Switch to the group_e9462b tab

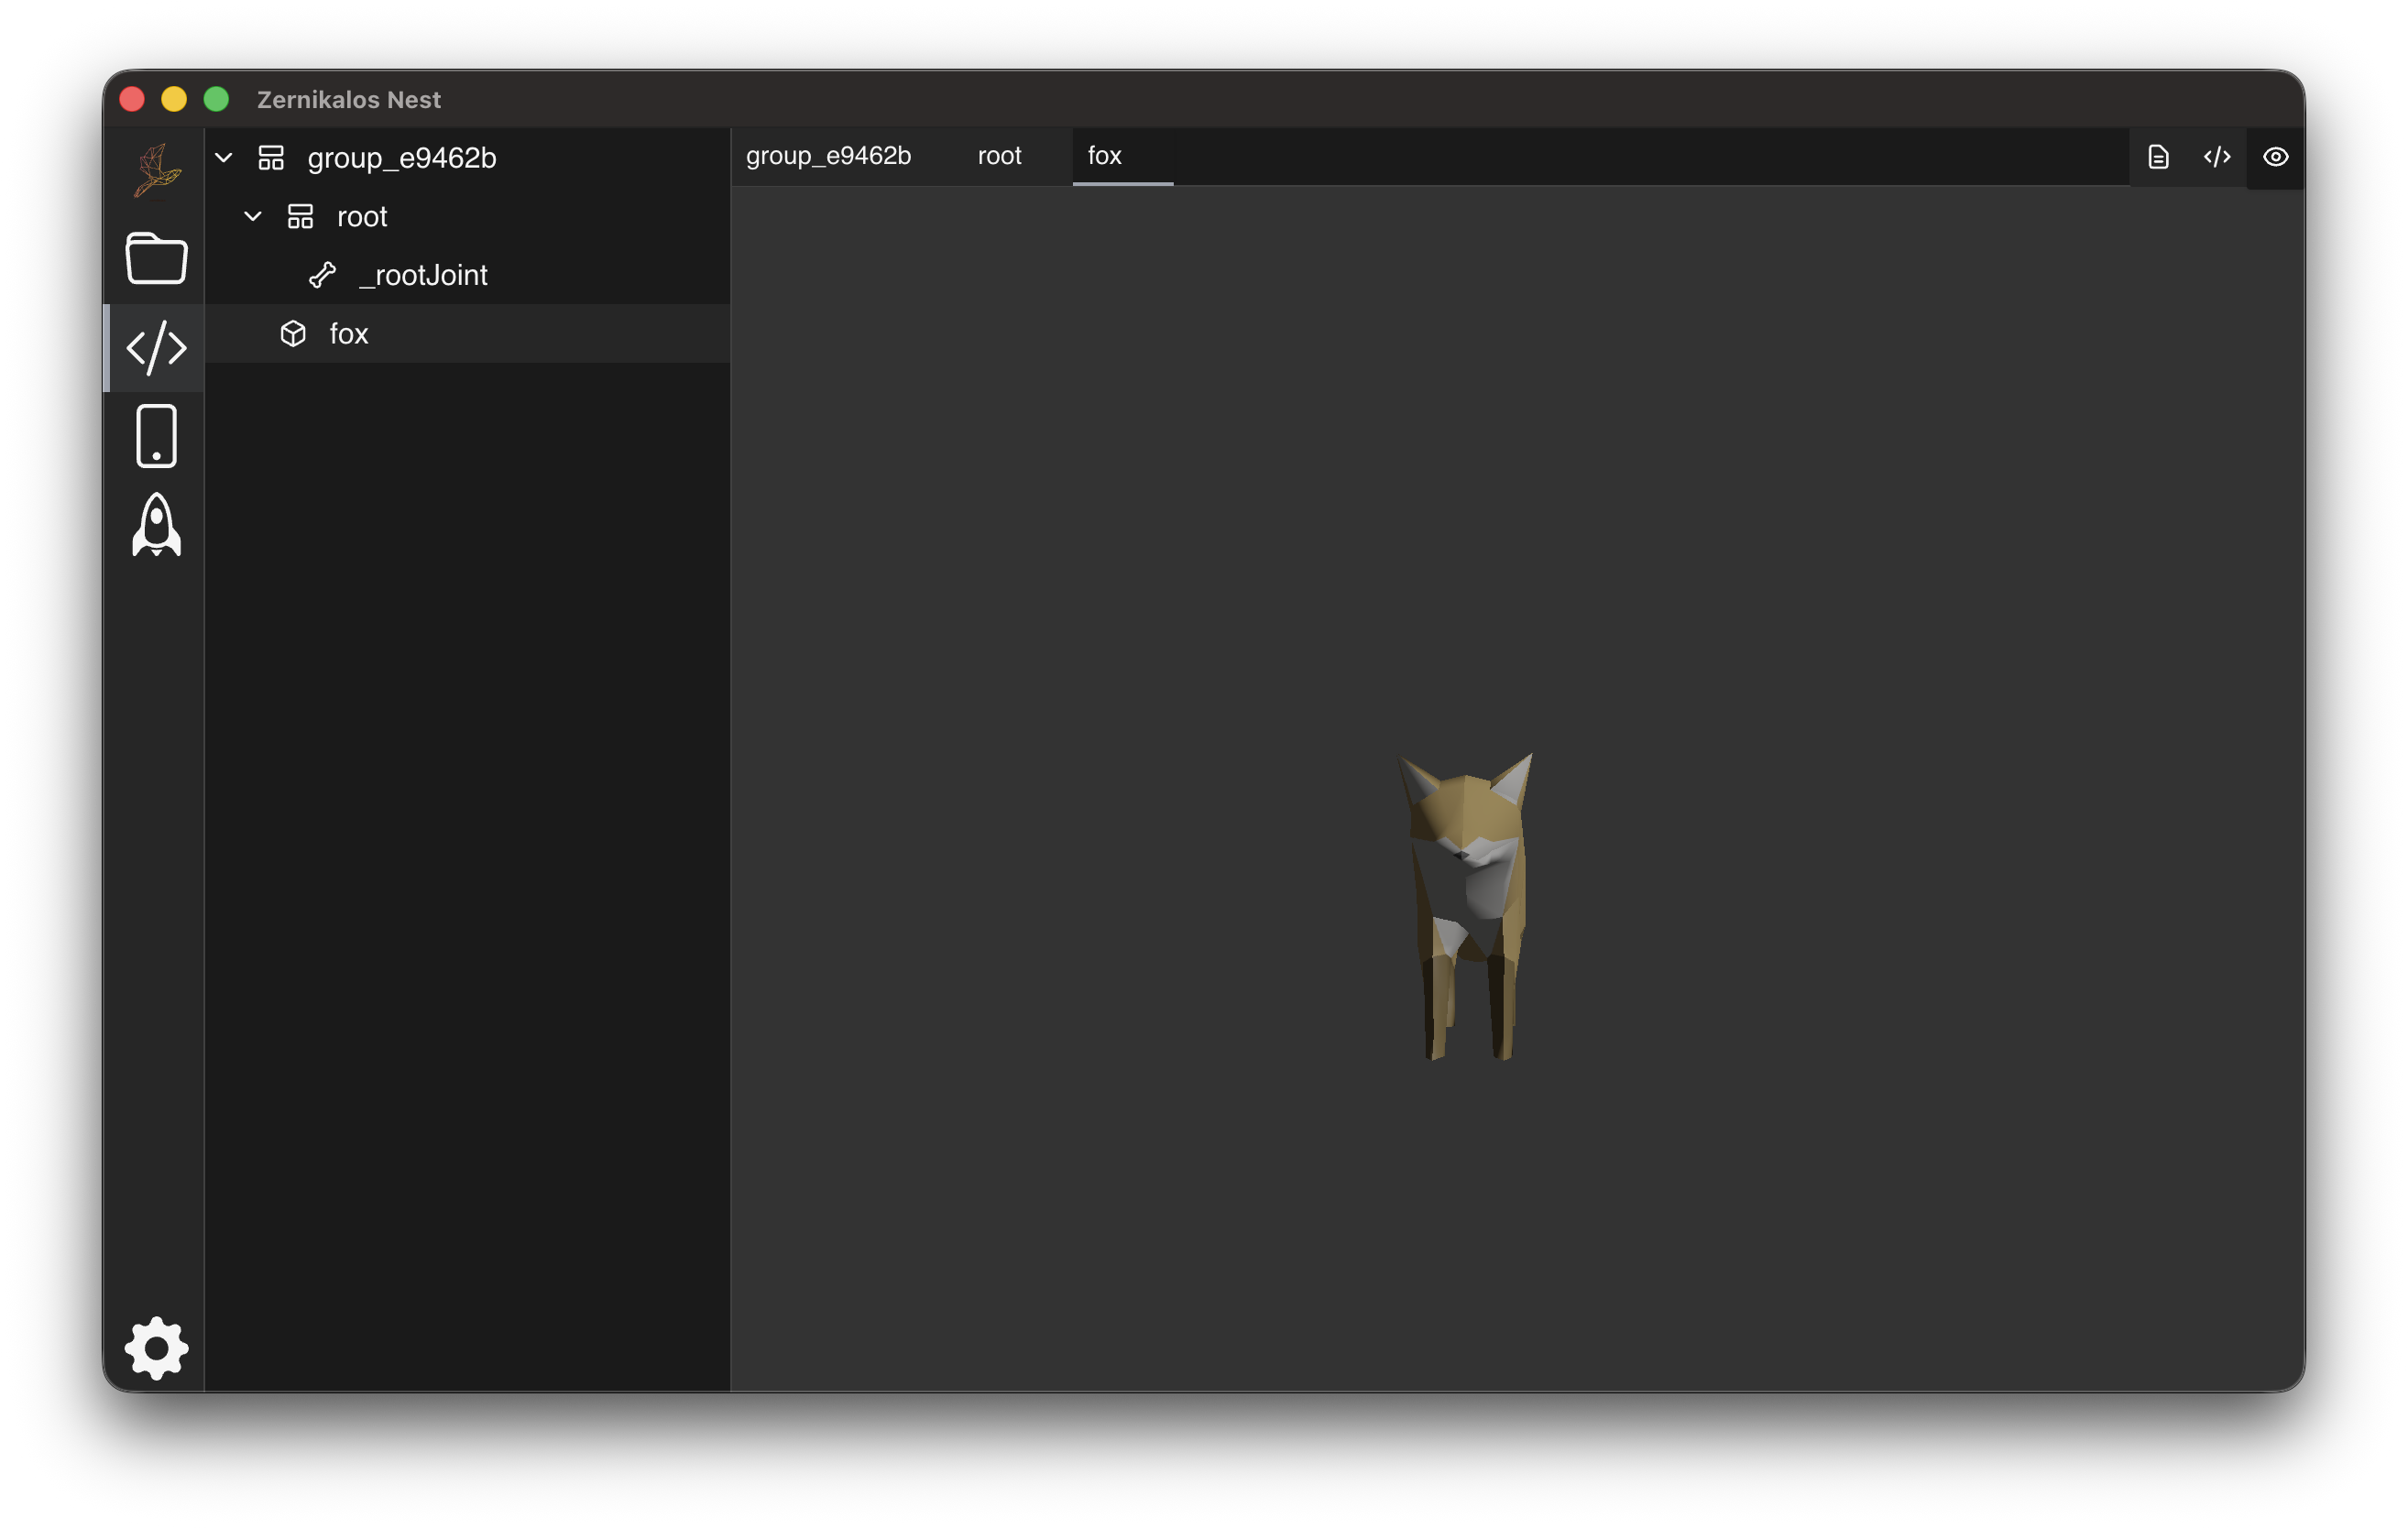828,156
